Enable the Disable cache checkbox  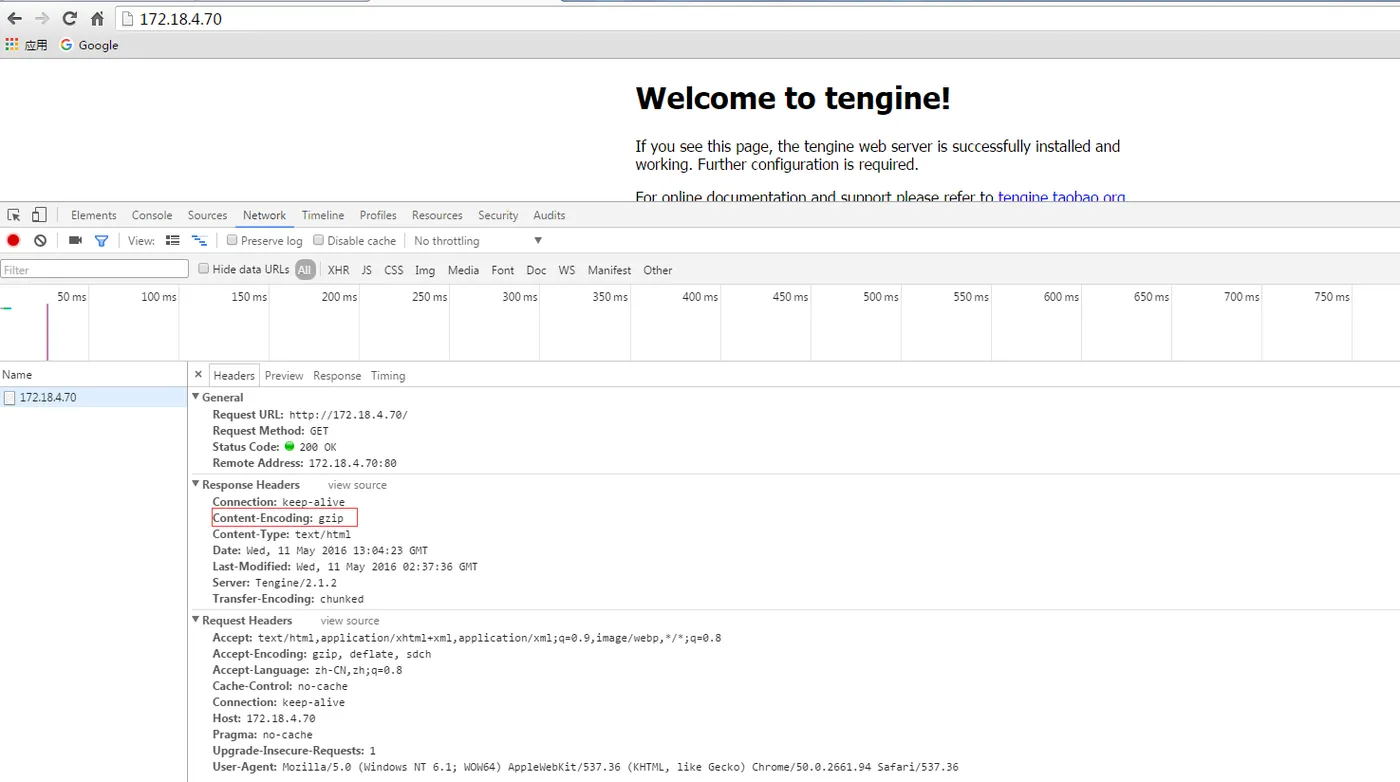[318, 240]
